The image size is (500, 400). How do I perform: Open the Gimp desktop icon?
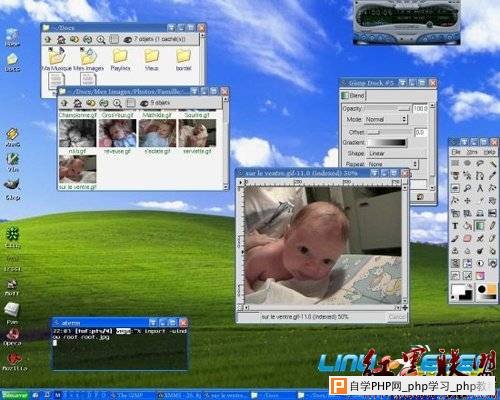pos(12,189)
